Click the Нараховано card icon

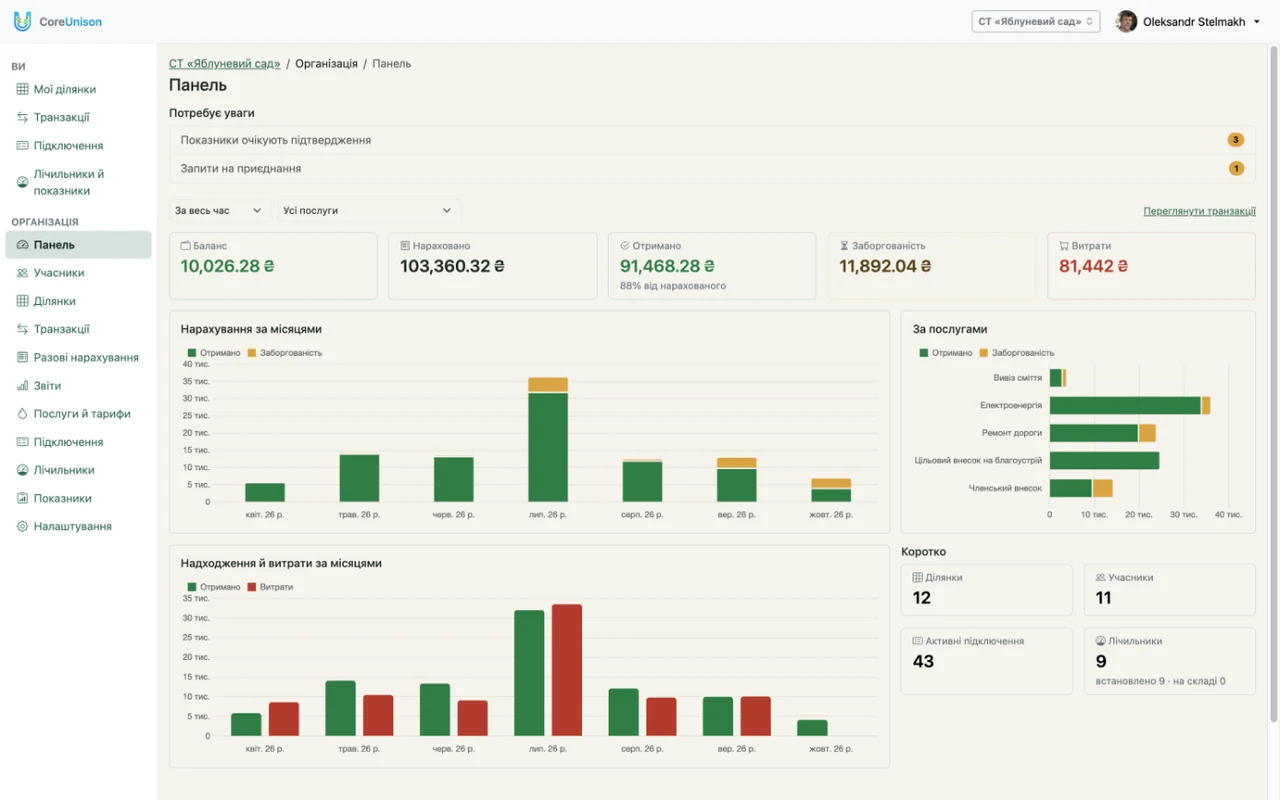[405, 245]
